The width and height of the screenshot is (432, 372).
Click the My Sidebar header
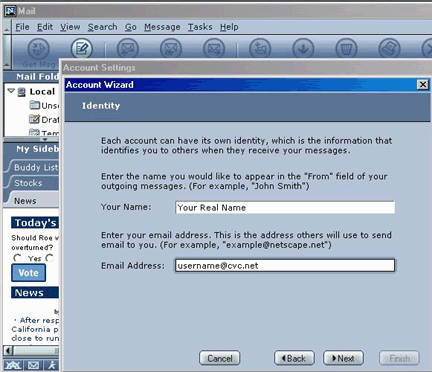click(x=31, y=149)
